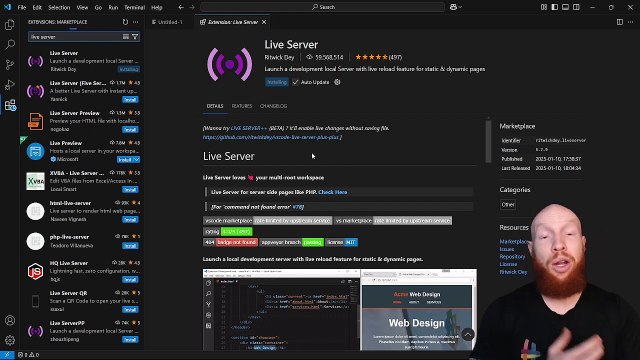Click scroll-to-top arrow on the details page
Screen dimensions: 640x360
[468, 335]
